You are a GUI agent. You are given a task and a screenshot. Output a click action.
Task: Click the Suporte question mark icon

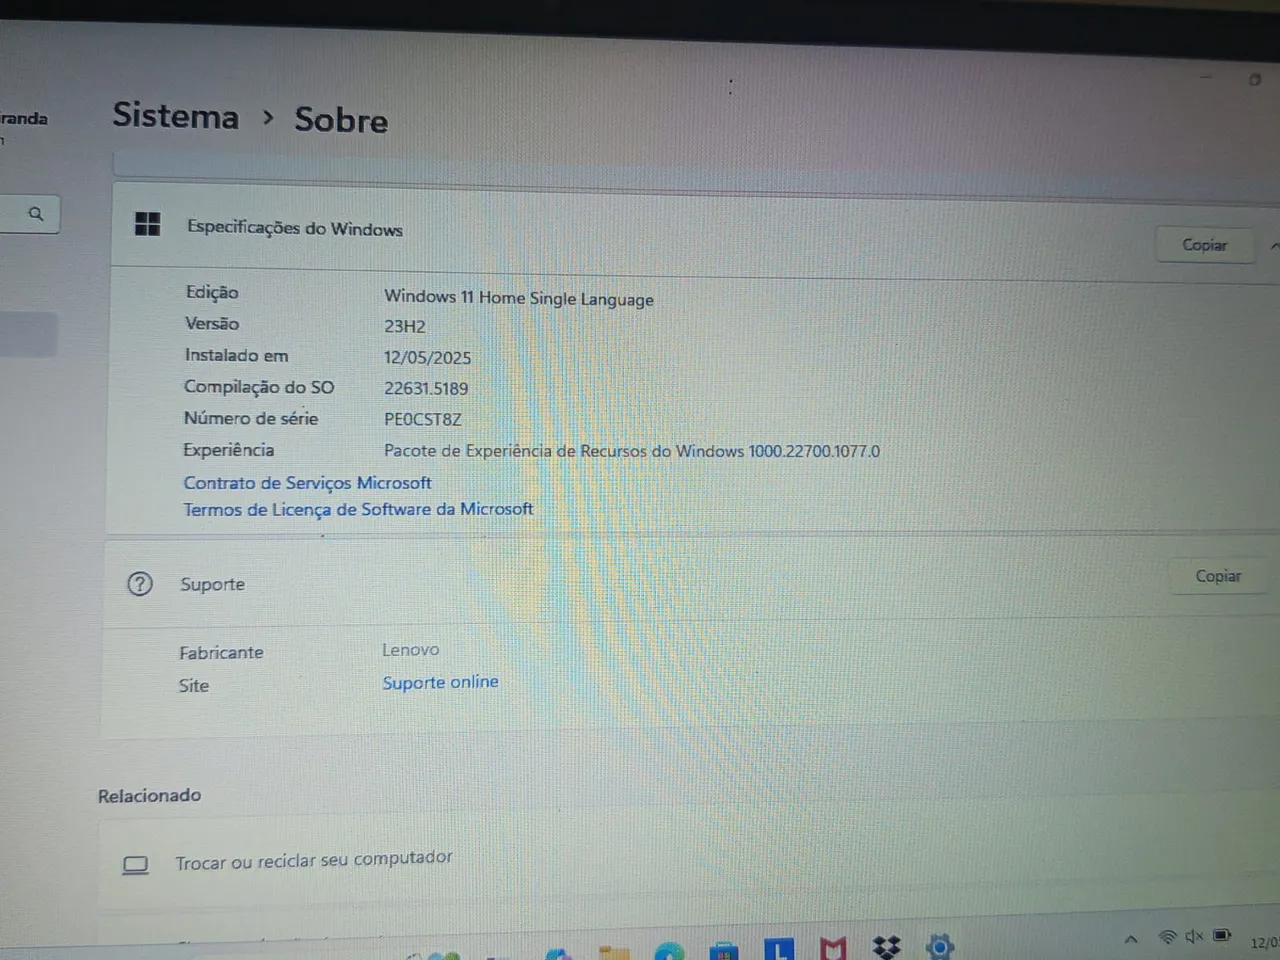pos(140,583)
